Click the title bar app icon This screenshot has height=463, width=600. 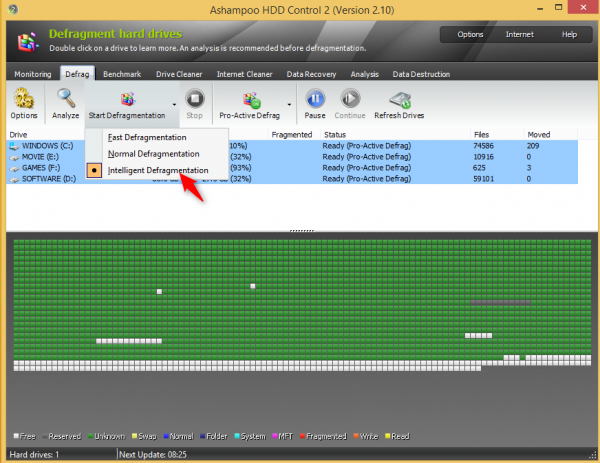tap(13, 9)
